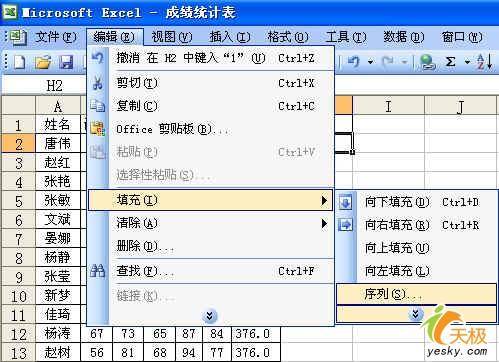Open the toolbar Undo history dropdown arrow

coord(370,62)
